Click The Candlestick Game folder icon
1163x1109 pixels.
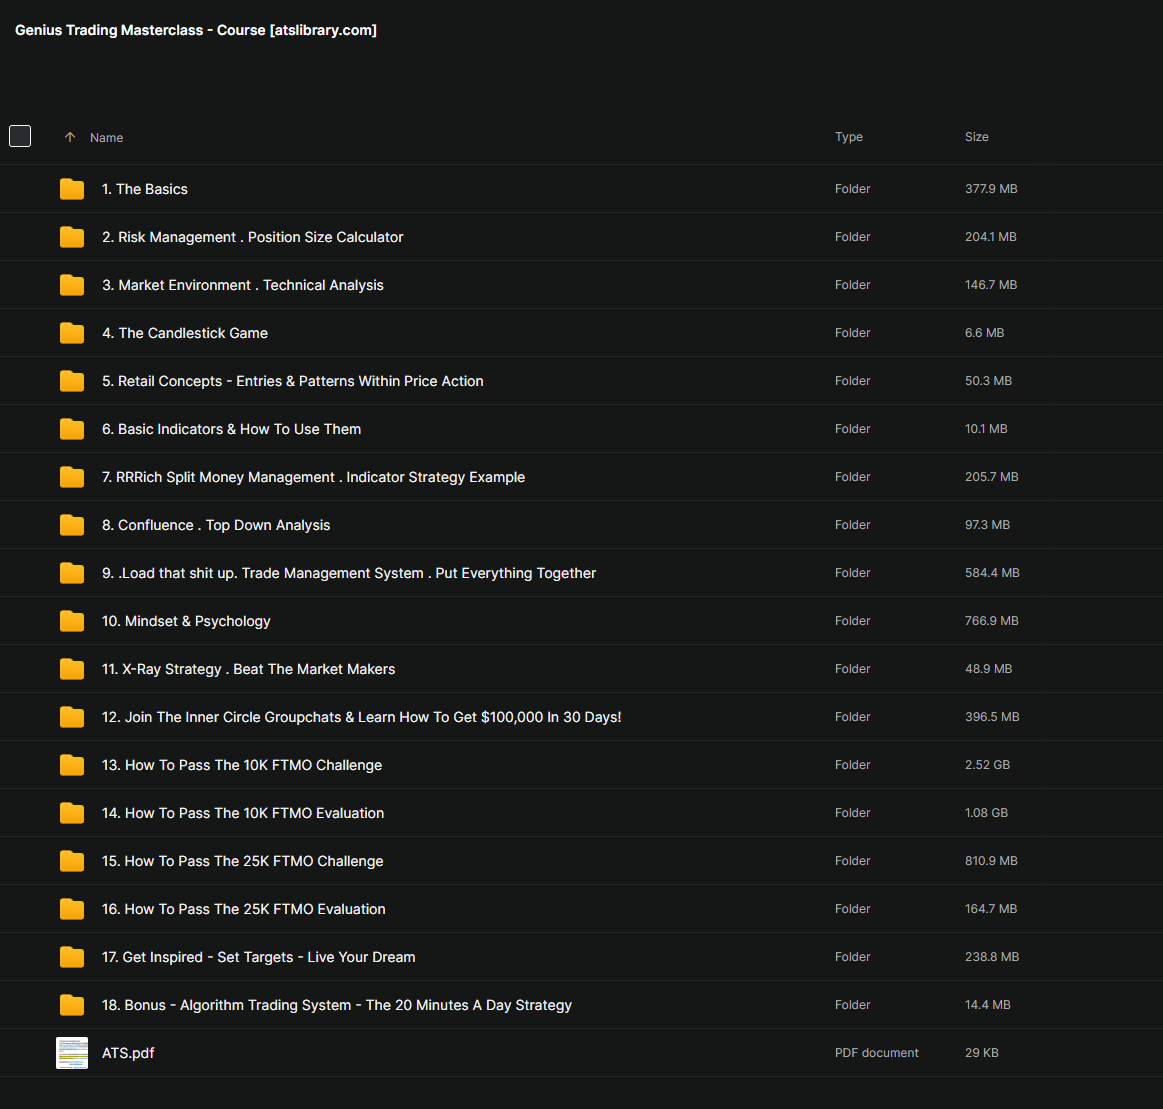tap(72, 333)
